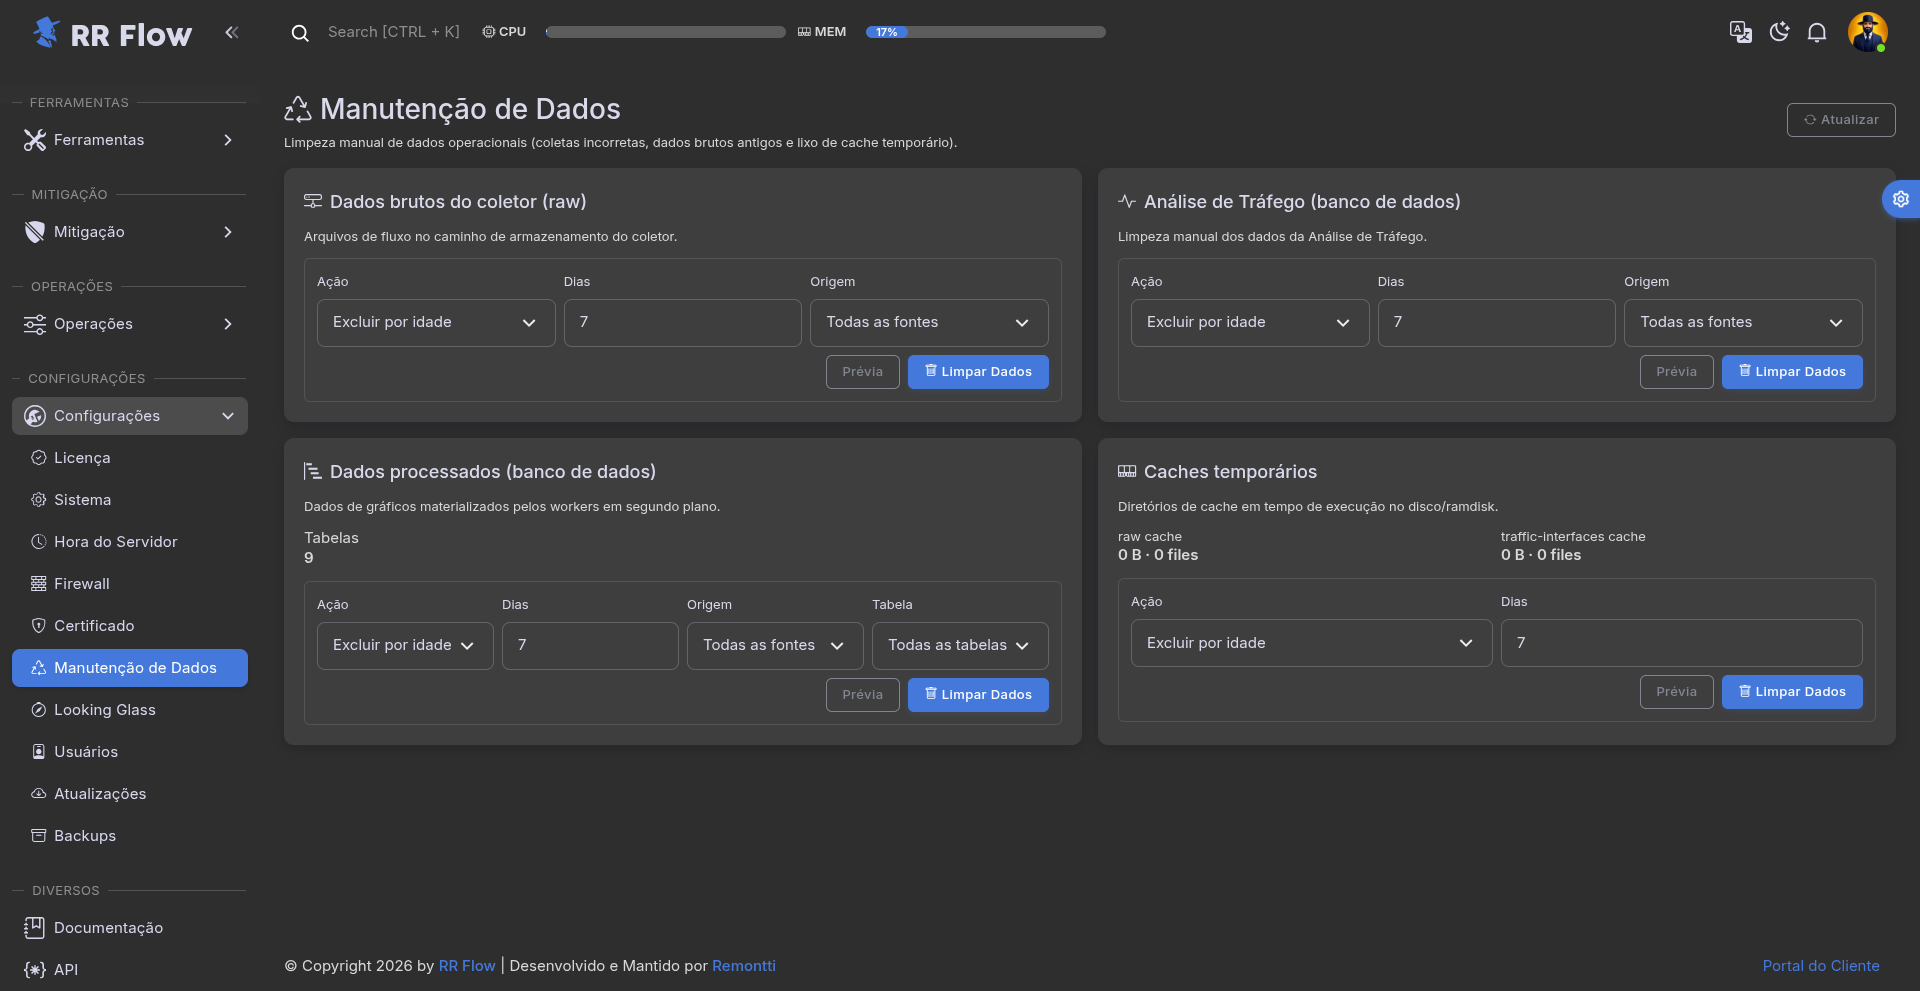Click Limpar Dados in Caches temporários

pyautogui.click(x=1791, y=692)
